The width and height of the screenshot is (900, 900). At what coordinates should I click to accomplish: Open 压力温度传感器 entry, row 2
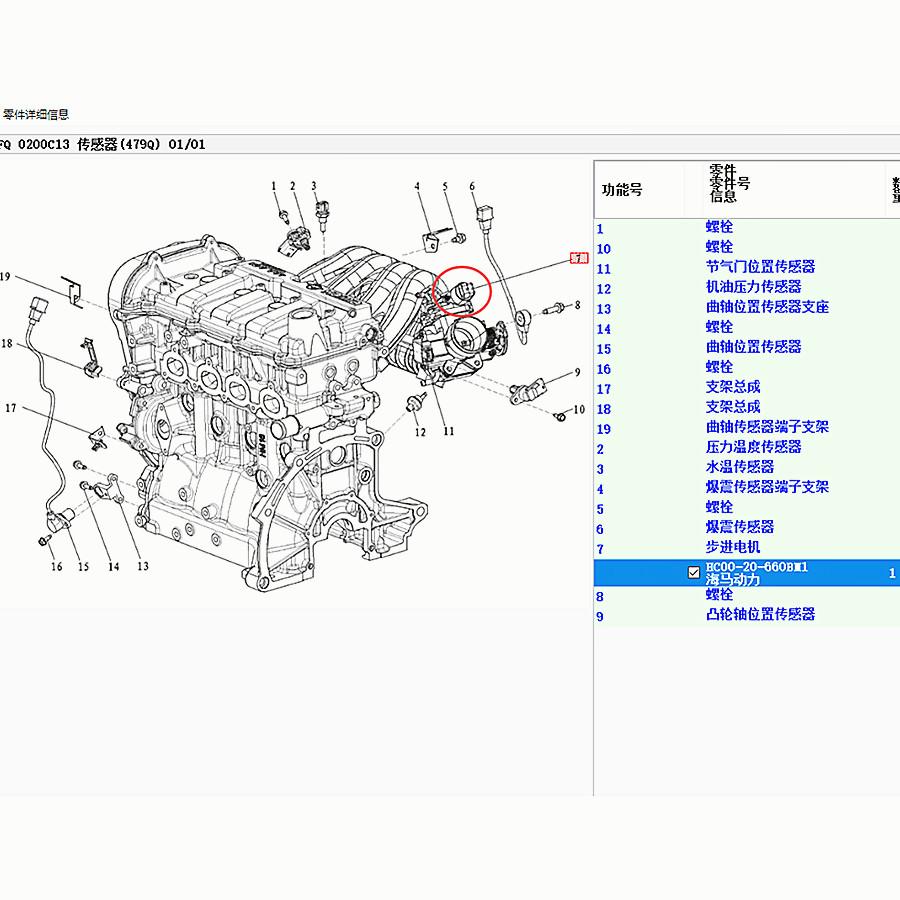(x=747, y=448)
